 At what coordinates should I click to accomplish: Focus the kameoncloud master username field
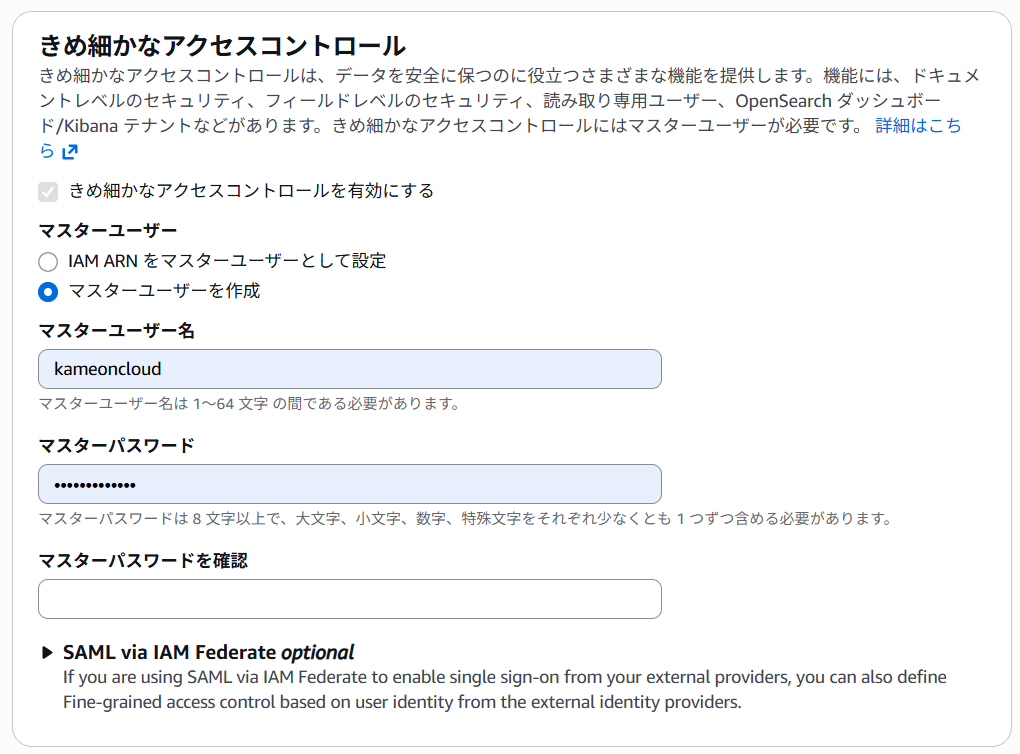pyautogui.click(x=350, y=369)
